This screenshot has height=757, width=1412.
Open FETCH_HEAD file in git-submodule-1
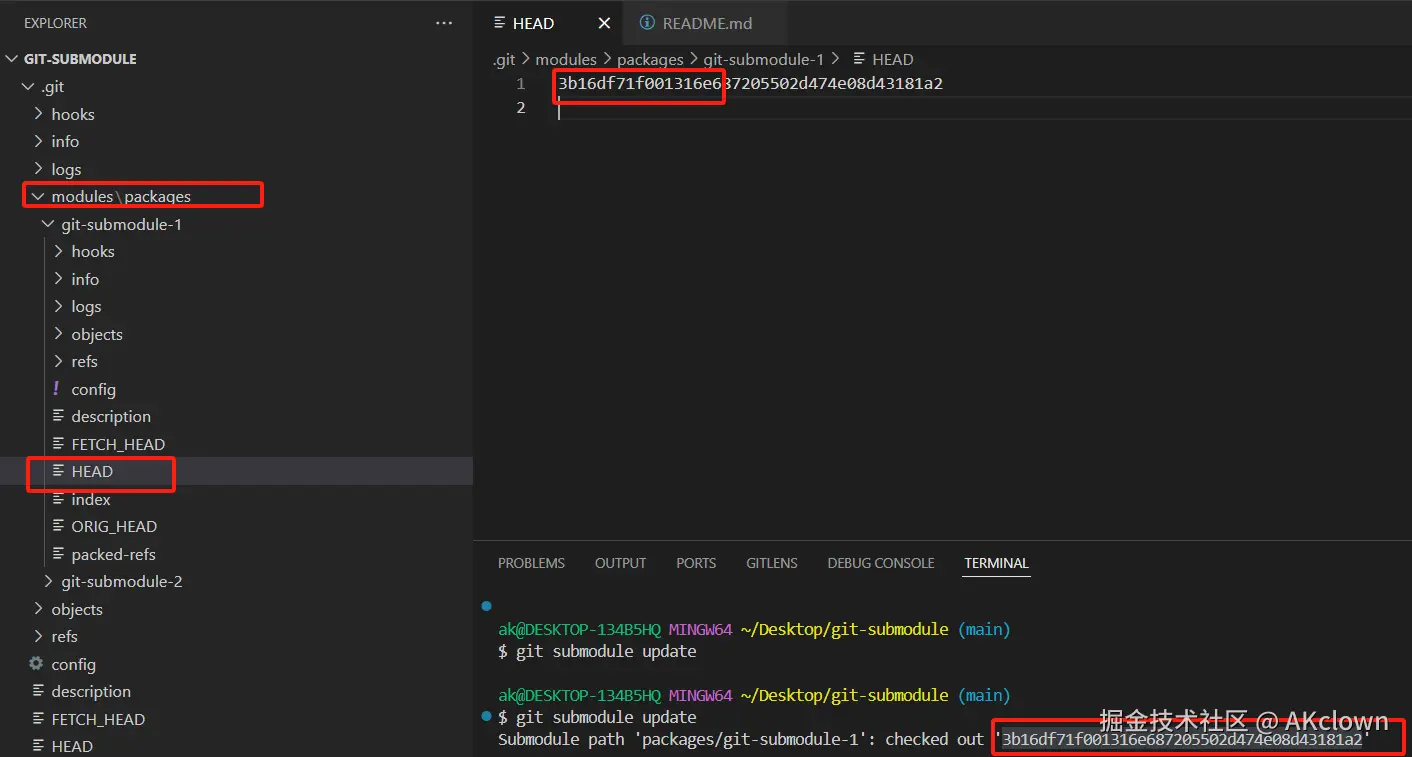118,444
